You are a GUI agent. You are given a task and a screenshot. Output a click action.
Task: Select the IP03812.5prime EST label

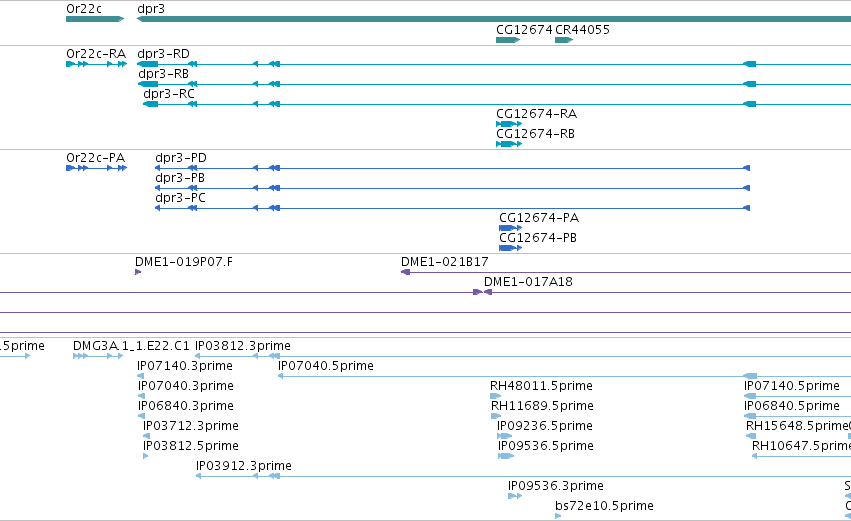190,447
